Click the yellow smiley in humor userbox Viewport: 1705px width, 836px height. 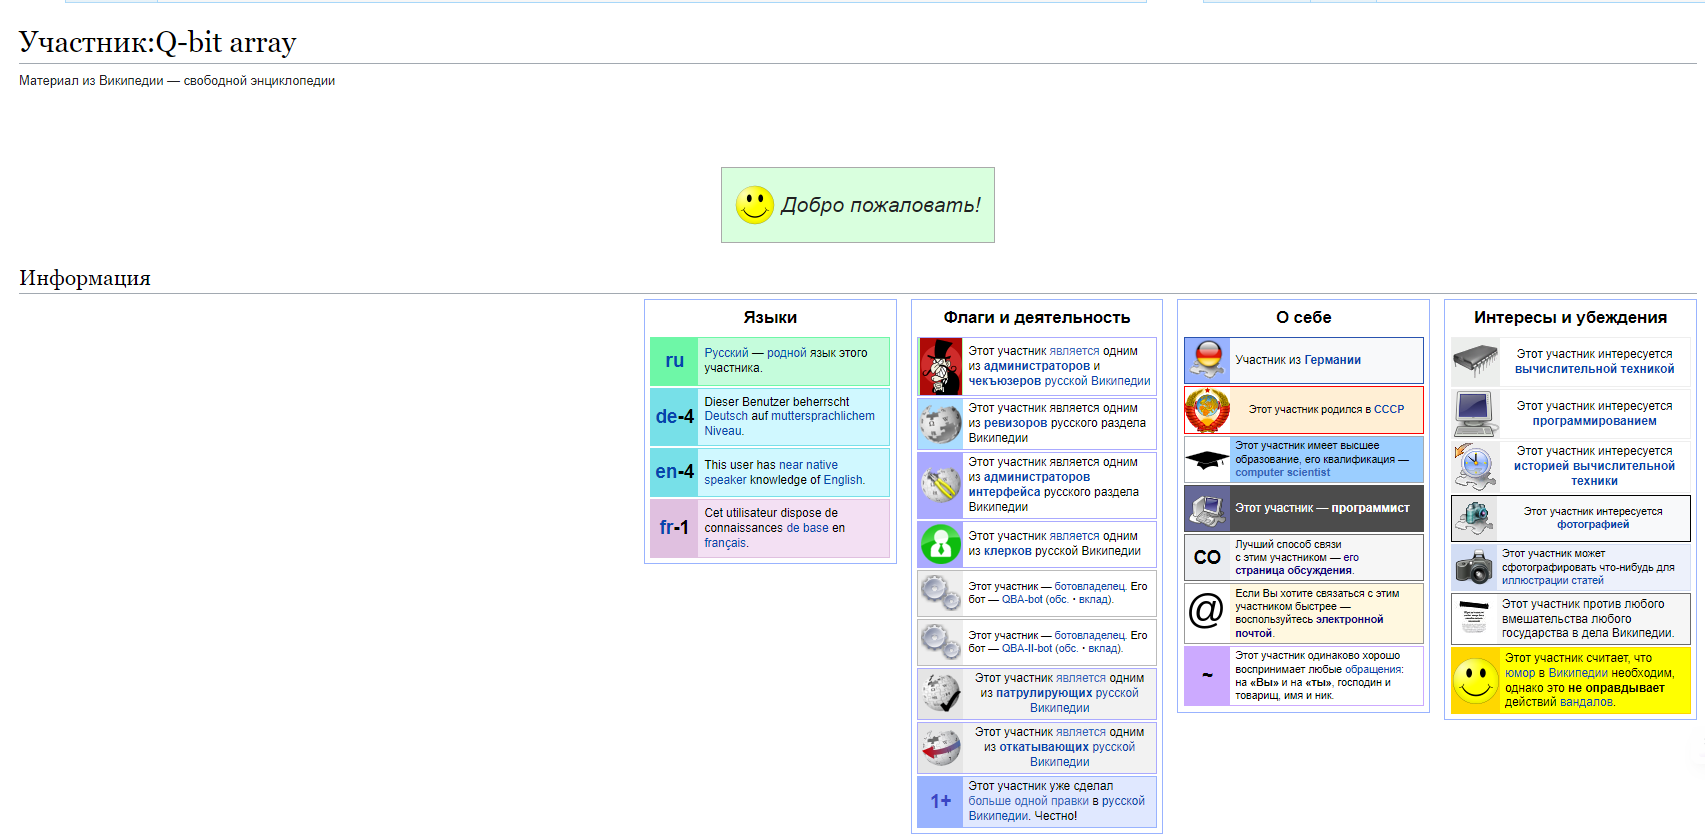1476,680
